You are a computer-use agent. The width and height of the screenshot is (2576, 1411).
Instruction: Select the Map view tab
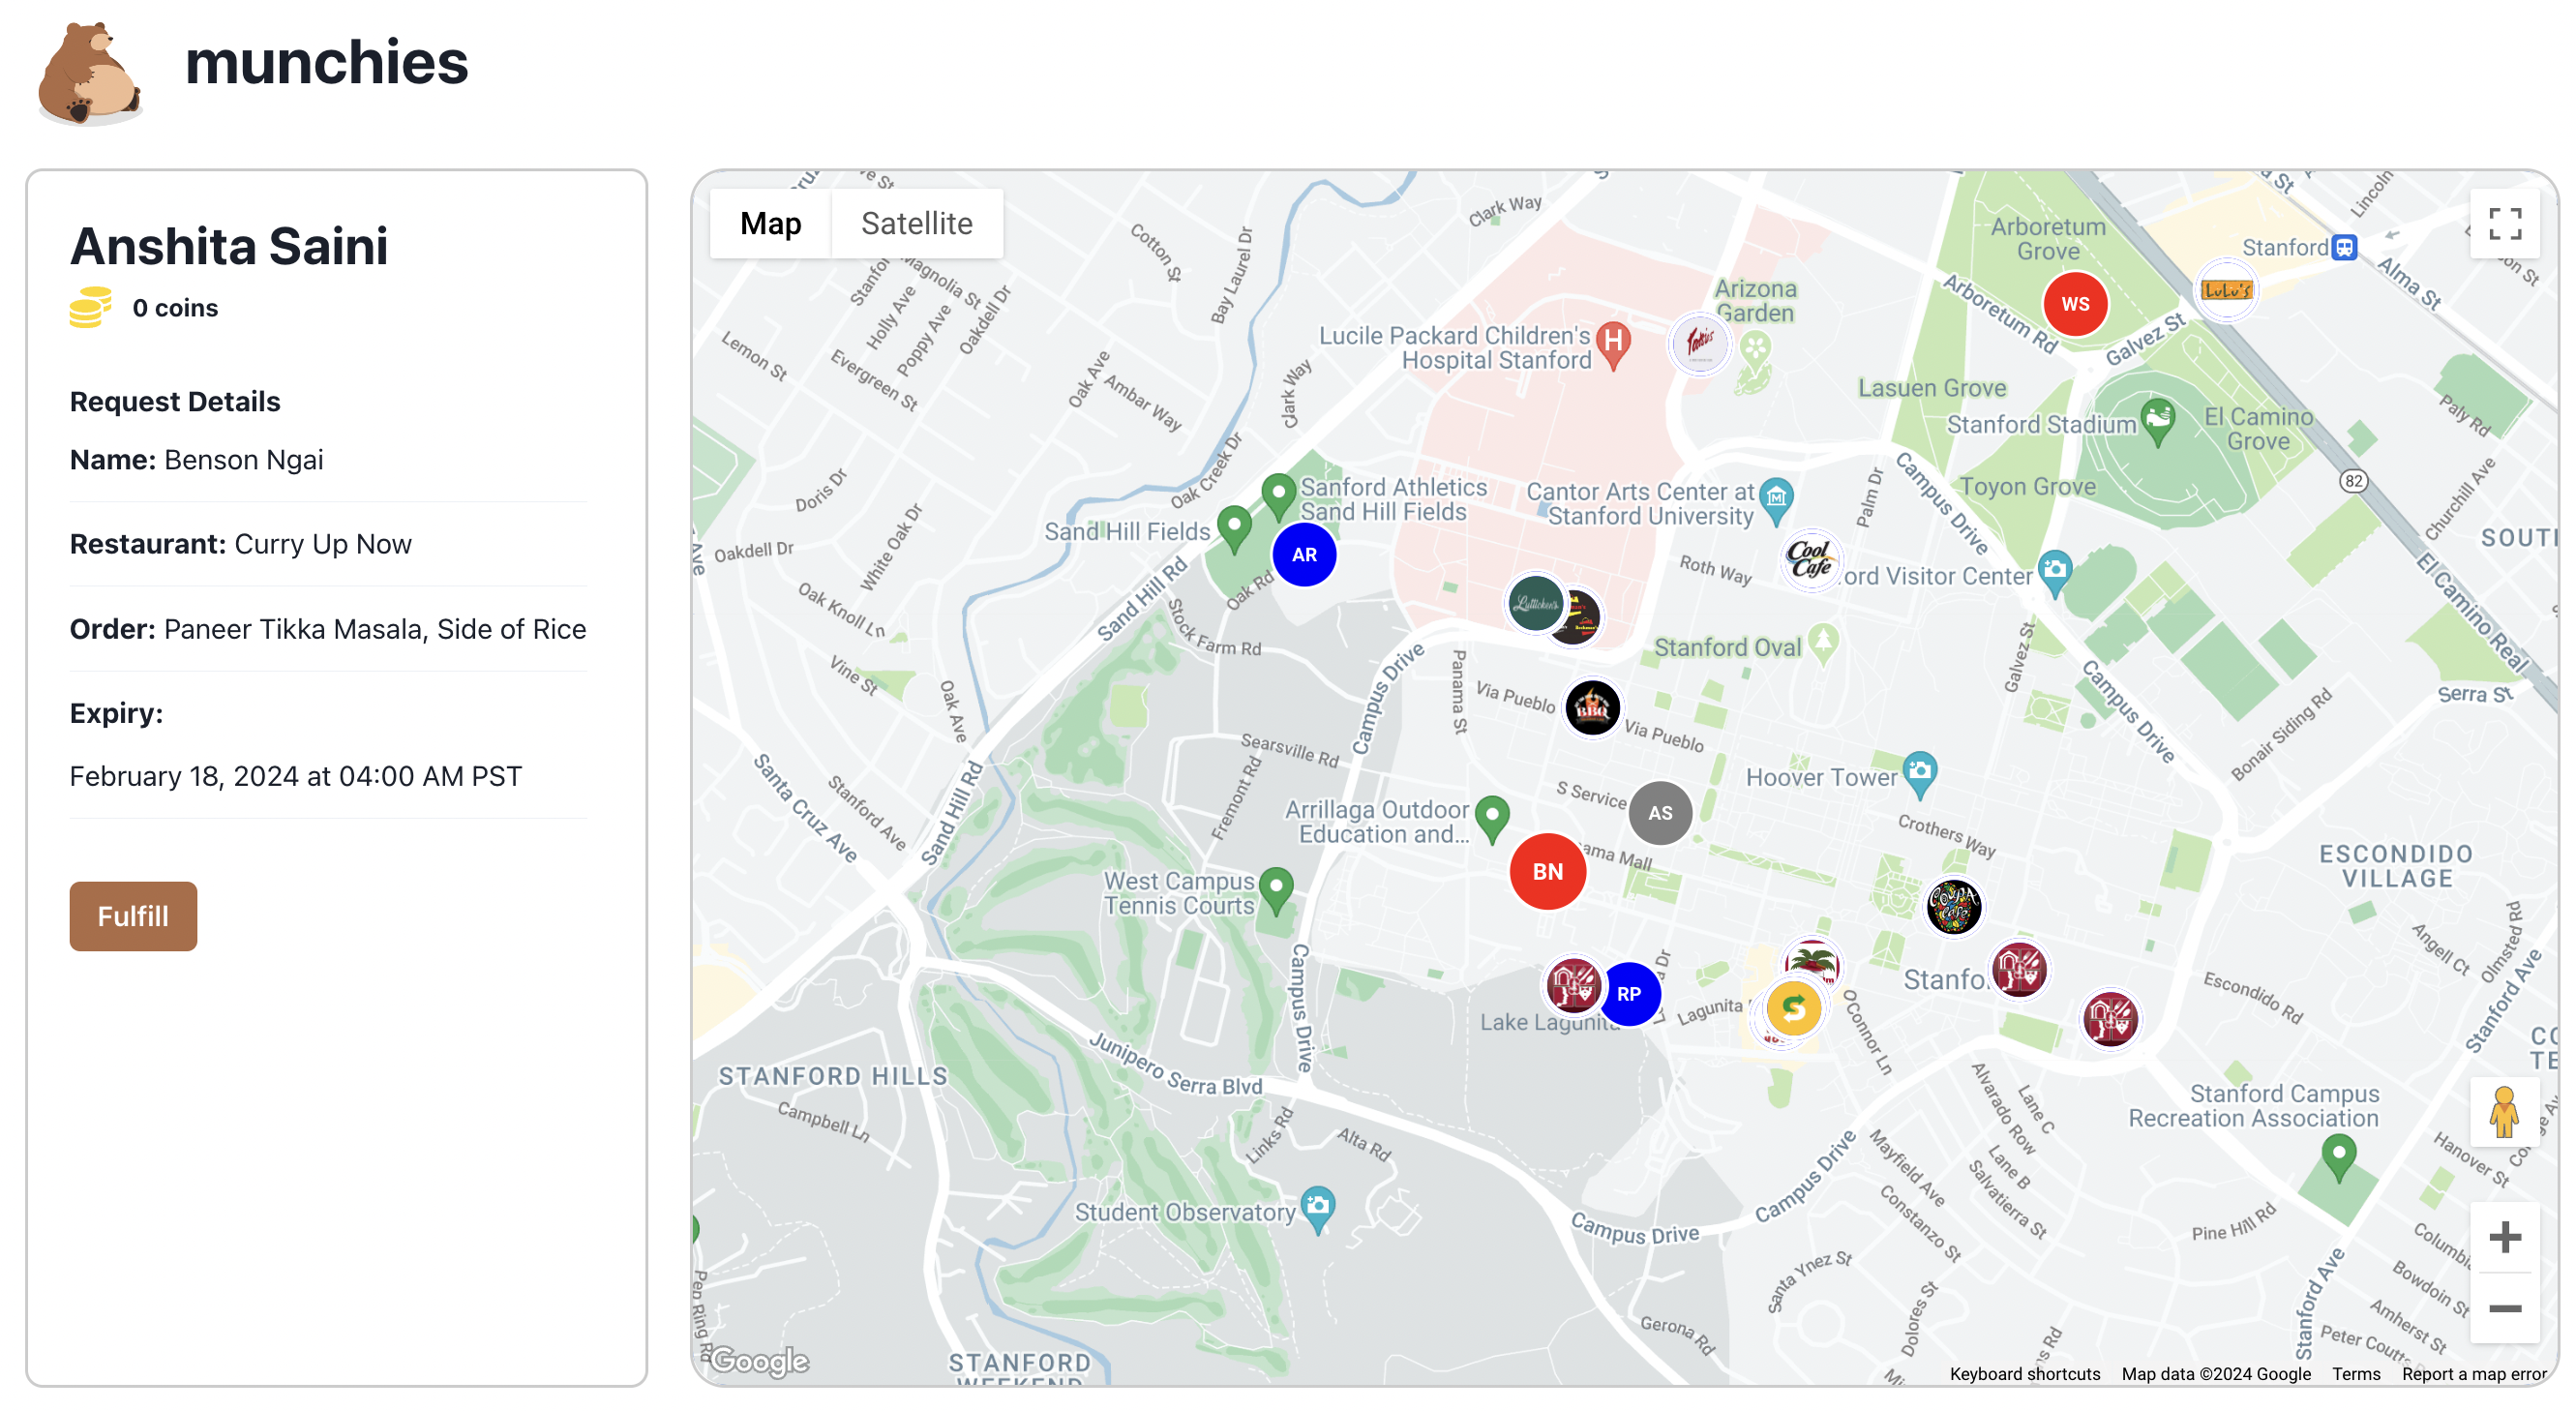tap(770, 224)
